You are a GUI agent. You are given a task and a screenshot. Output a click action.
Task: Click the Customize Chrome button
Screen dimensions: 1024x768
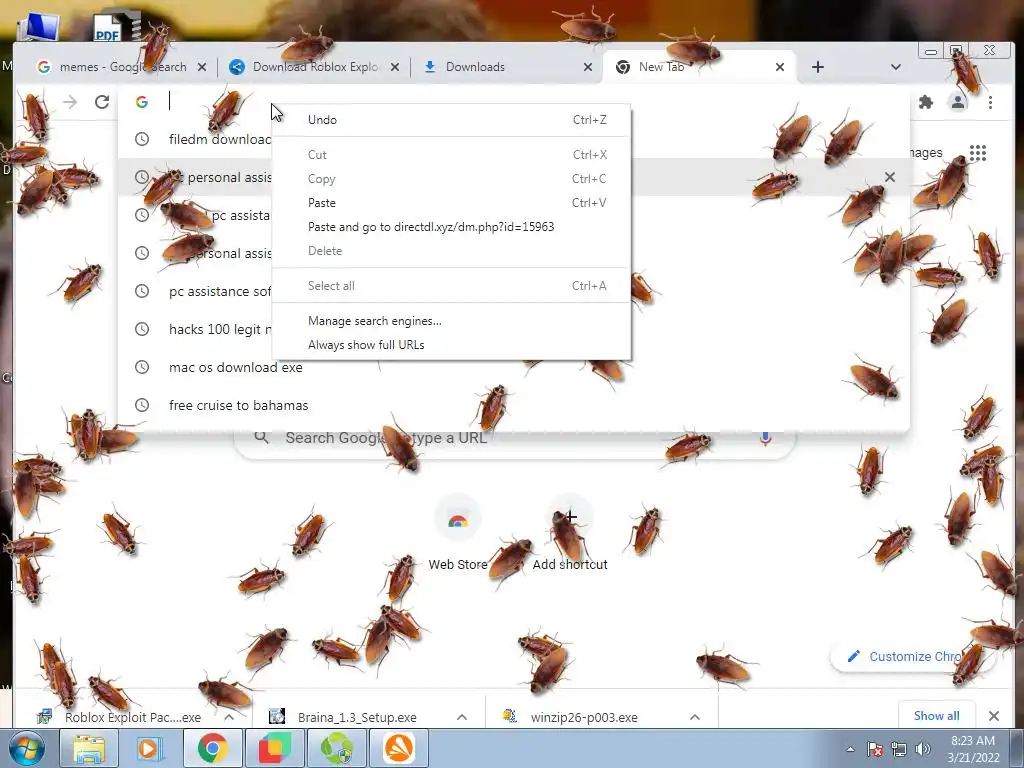(x=913, y=656)
